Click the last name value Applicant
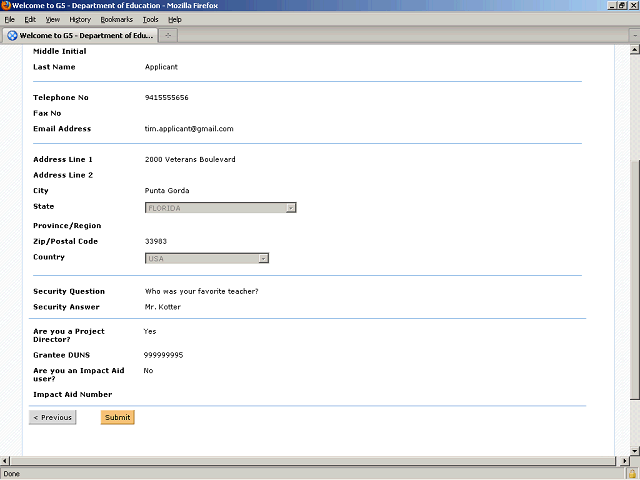640x480 pixels. click(161, 67)
